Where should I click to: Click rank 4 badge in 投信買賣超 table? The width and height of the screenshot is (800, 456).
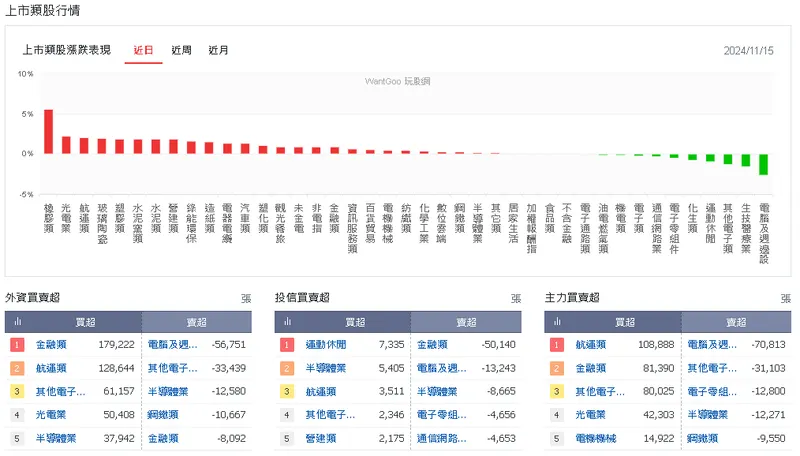point(287,415)
